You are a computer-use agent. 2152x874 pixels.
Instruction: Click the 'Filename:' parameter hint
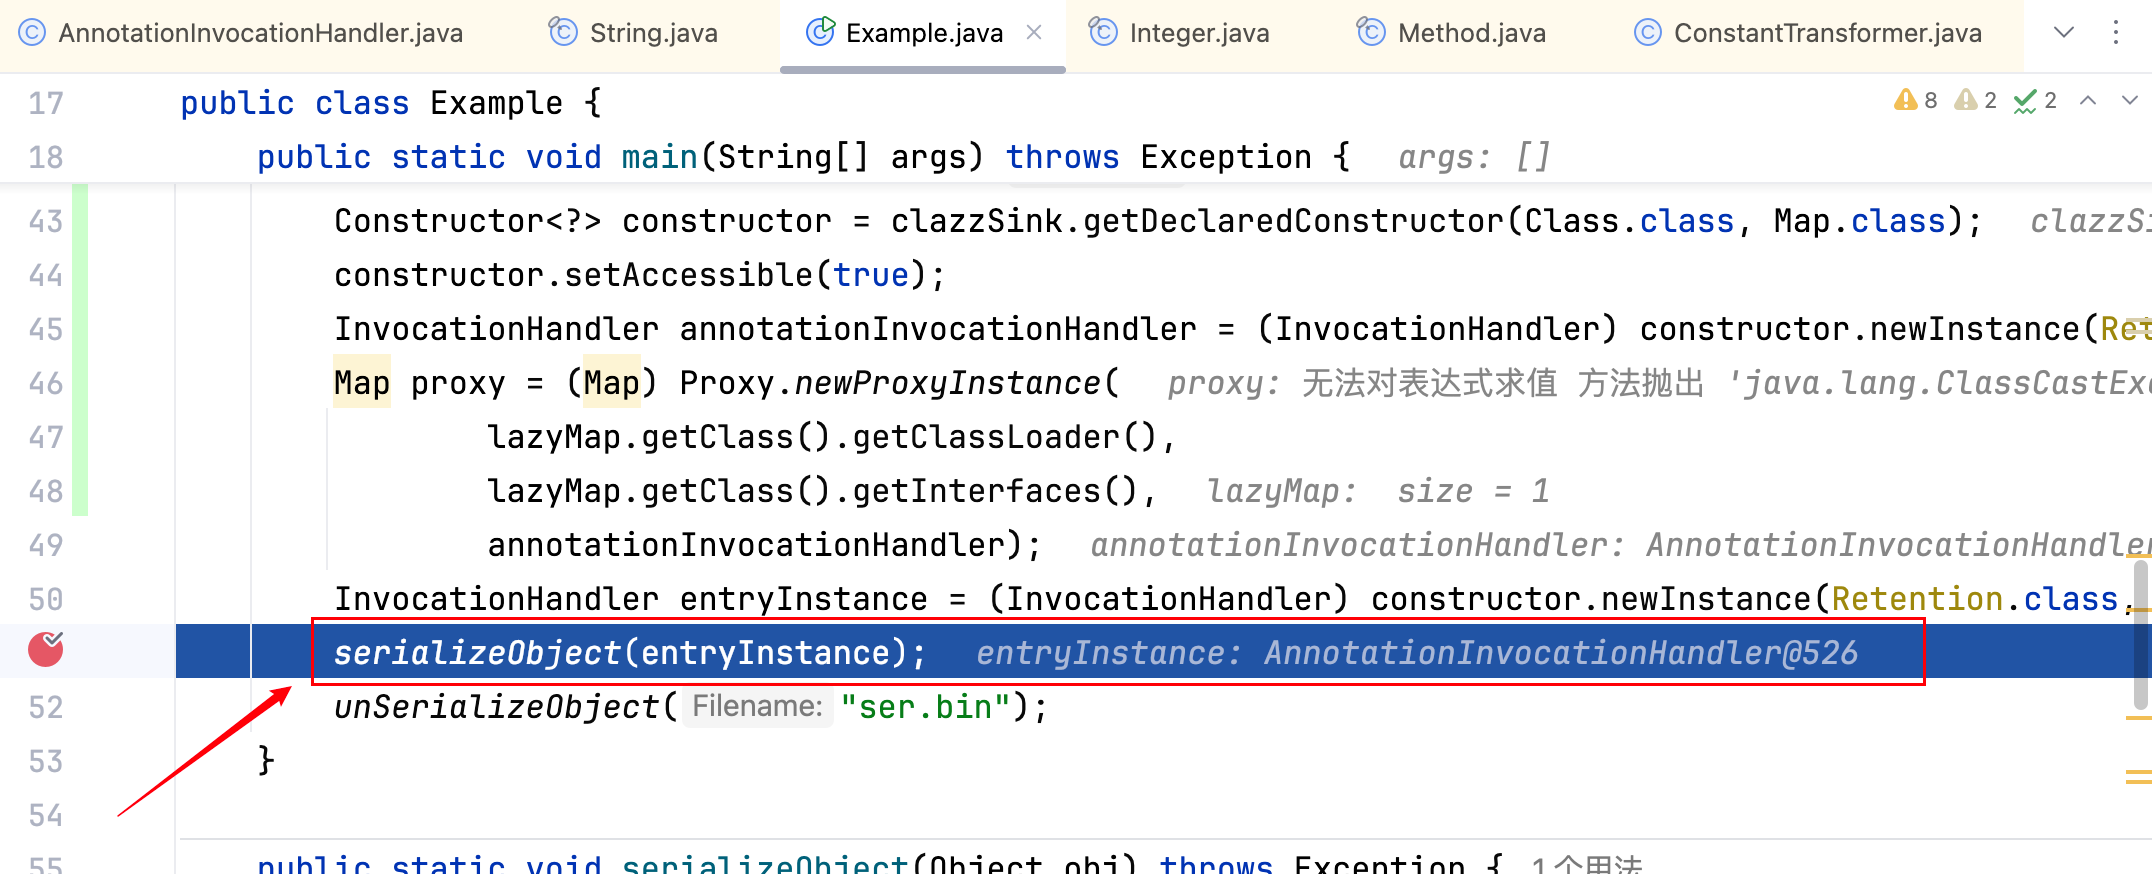coord(757,707)
